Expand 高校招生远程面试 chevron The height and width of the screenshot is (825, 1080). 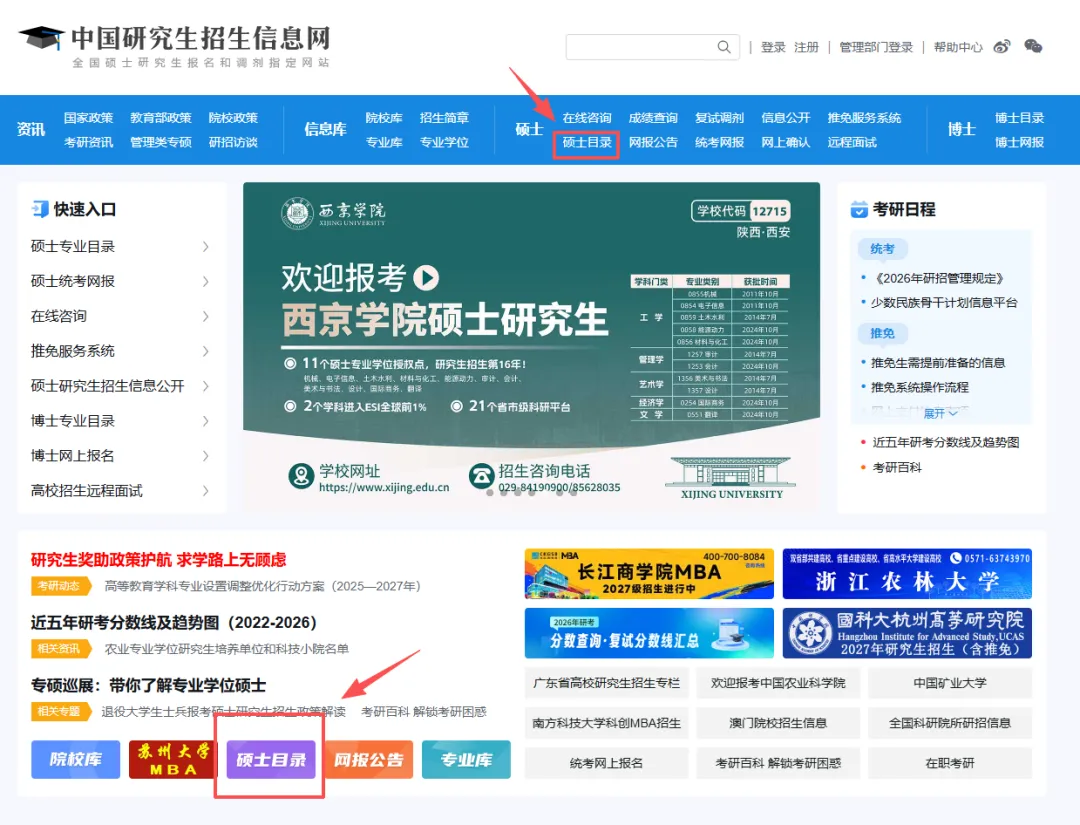pos(205,490)
